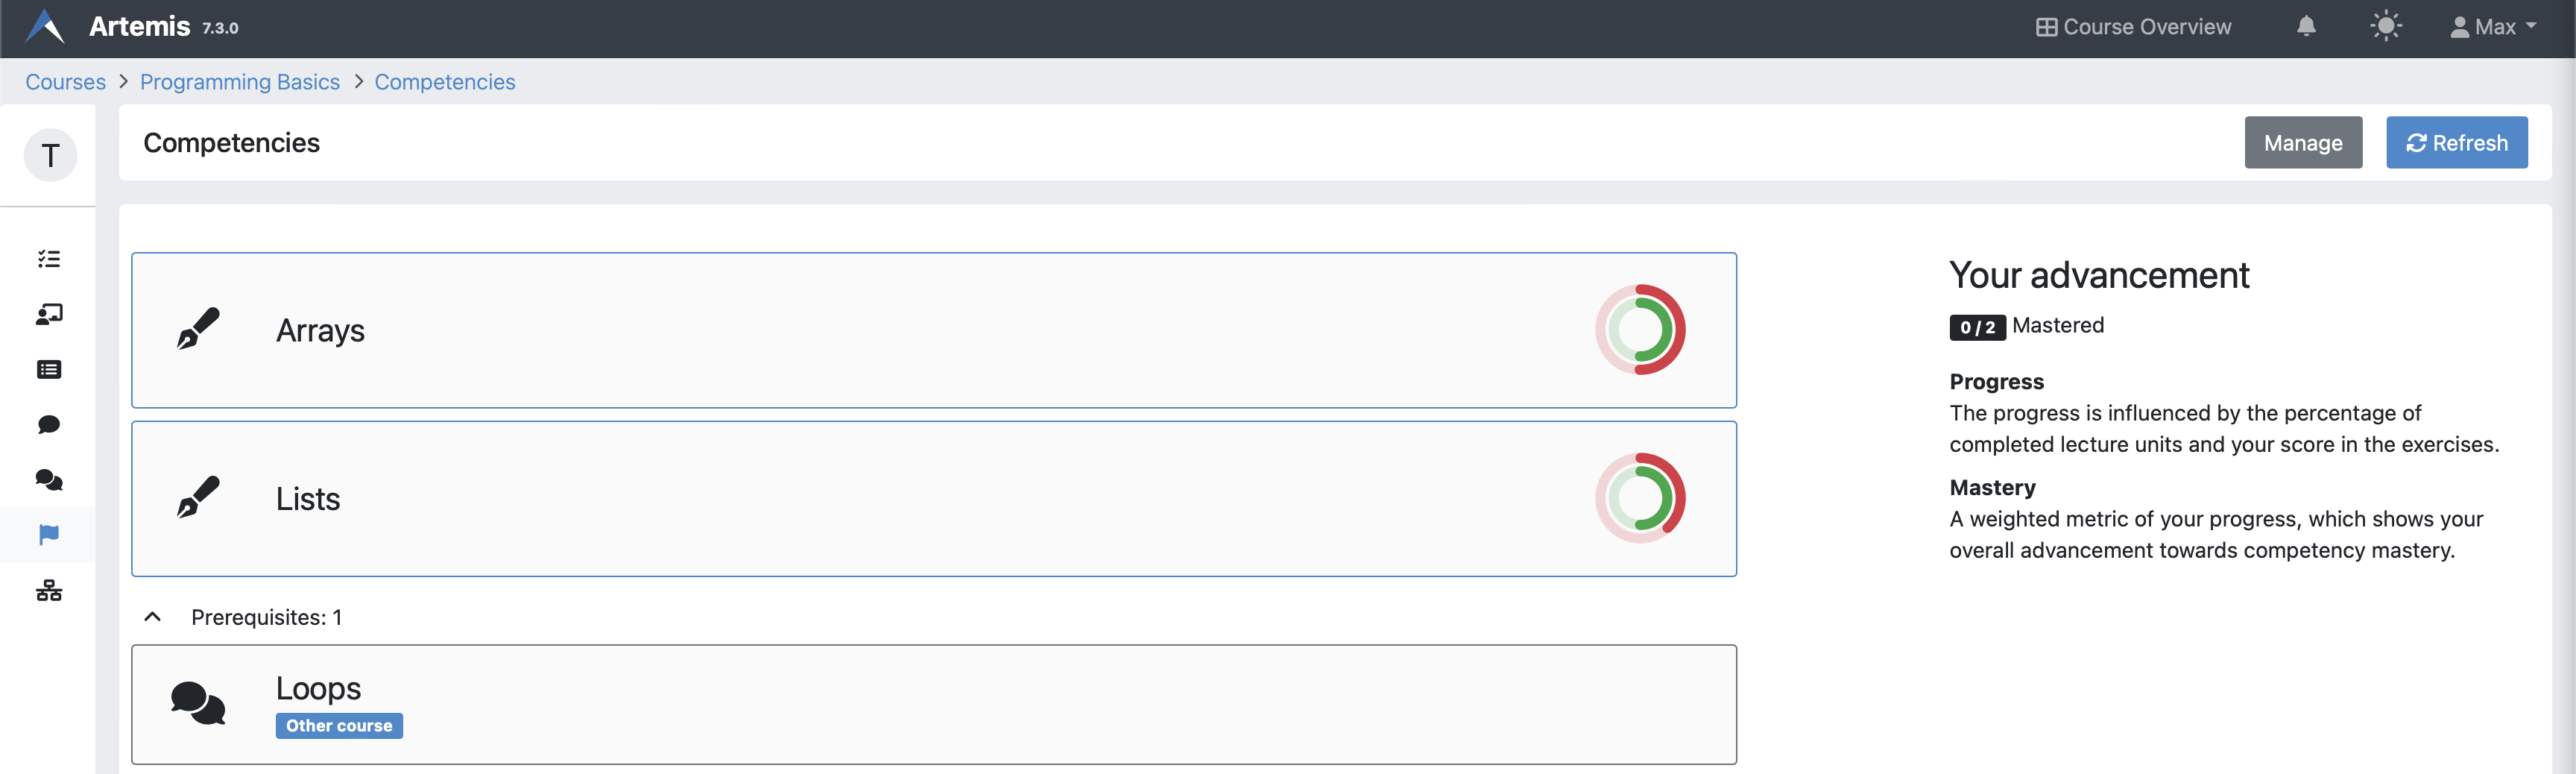Open the Programming Basics breadcrumb link
Viewport: 2576px width, 774px height.
[x=240, y=82]
